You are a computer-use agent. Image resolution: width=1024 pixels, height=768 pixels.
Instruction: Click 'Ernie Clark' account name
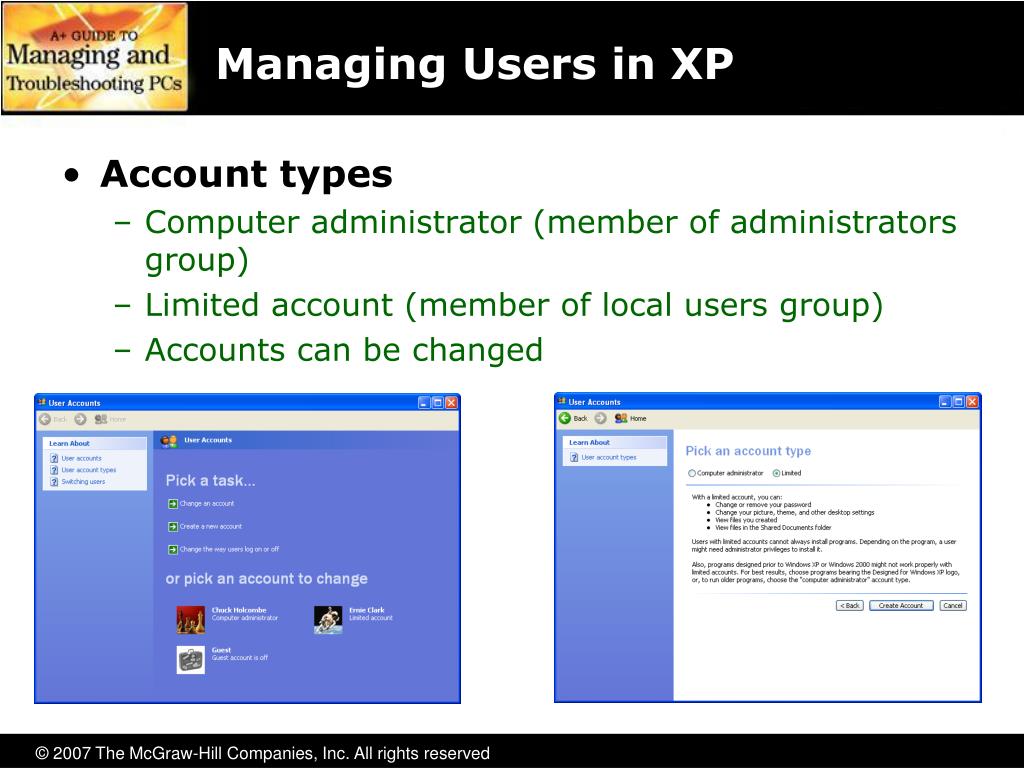click(x=366, y=610)
